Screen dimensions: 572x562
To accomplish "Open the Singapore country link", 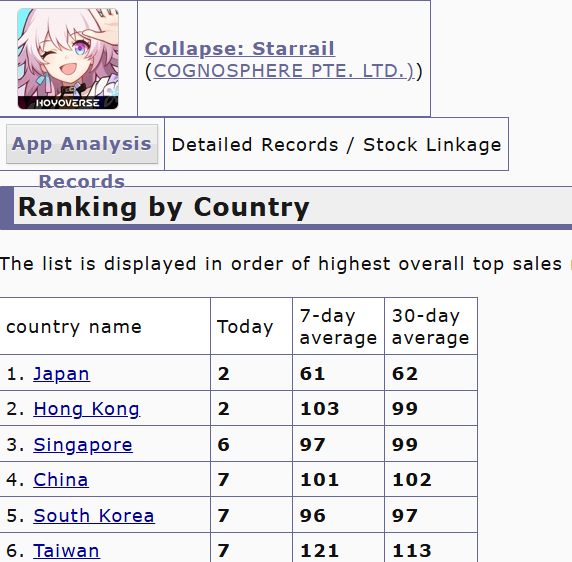I will pos(83,445).
